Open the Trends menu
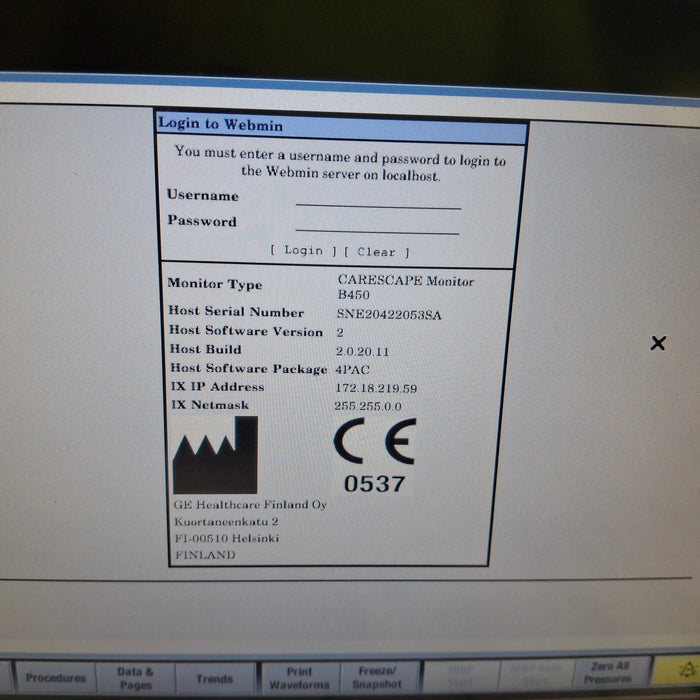The width and height of the screenshot is (700, 700). (215, 679)
